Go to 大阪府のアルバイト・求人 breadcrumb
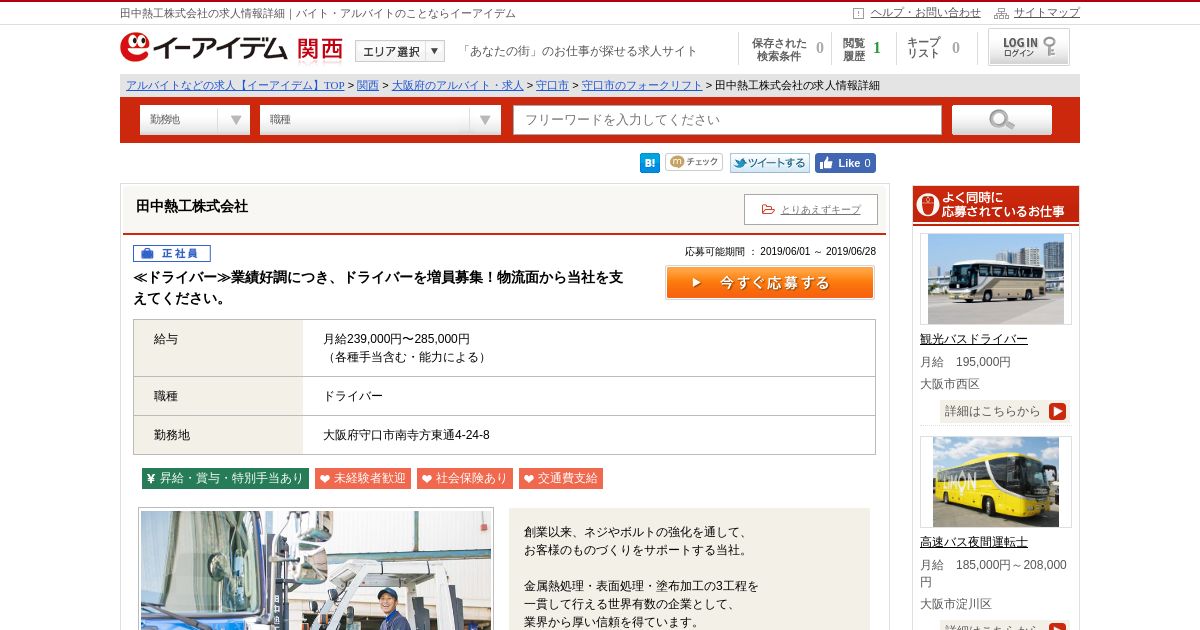This screenshot has height=630, width=1200. pyautogui.click(x=458, y=85)
